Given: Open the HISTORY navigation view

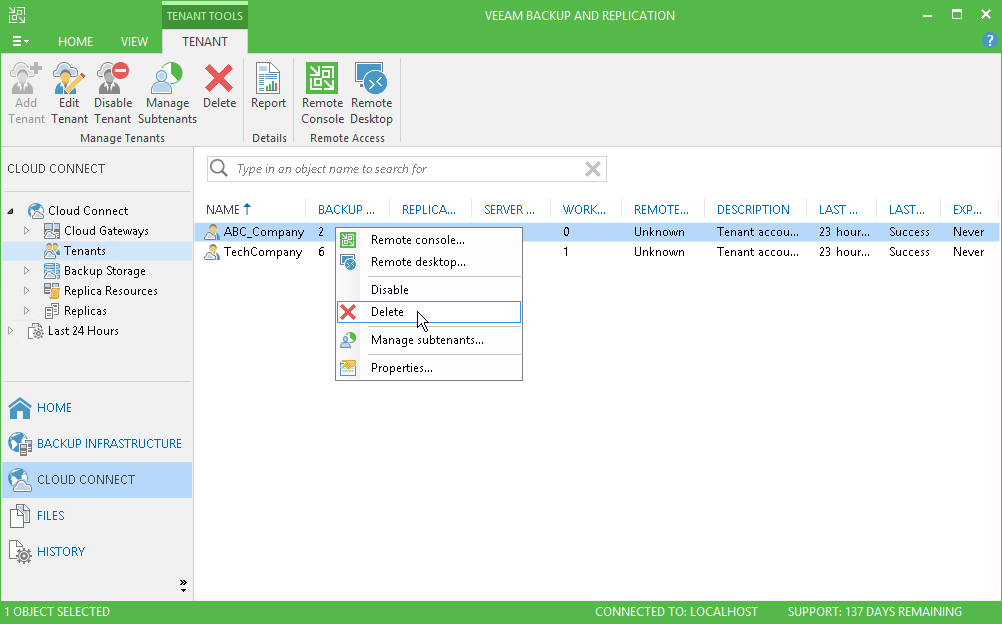Looking at the screenshot, I should [97, 551].
